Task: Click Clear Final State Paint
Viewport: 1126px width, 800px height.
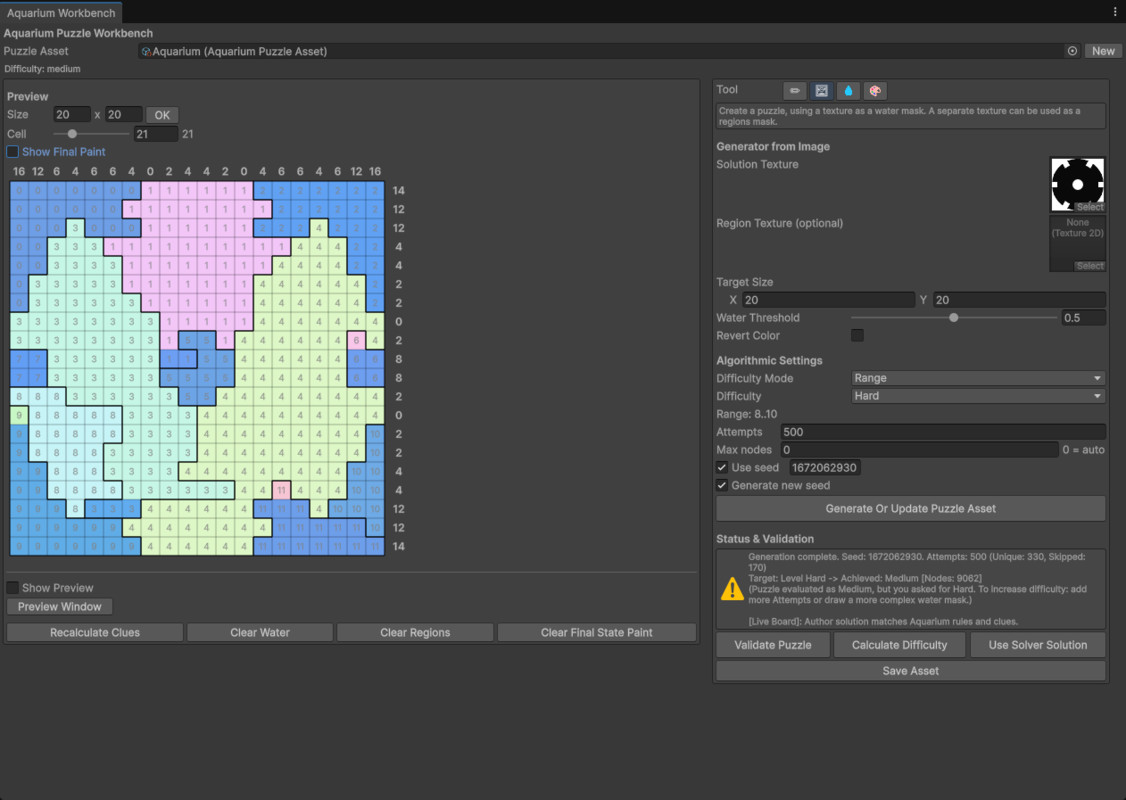Action: point(597,633)
